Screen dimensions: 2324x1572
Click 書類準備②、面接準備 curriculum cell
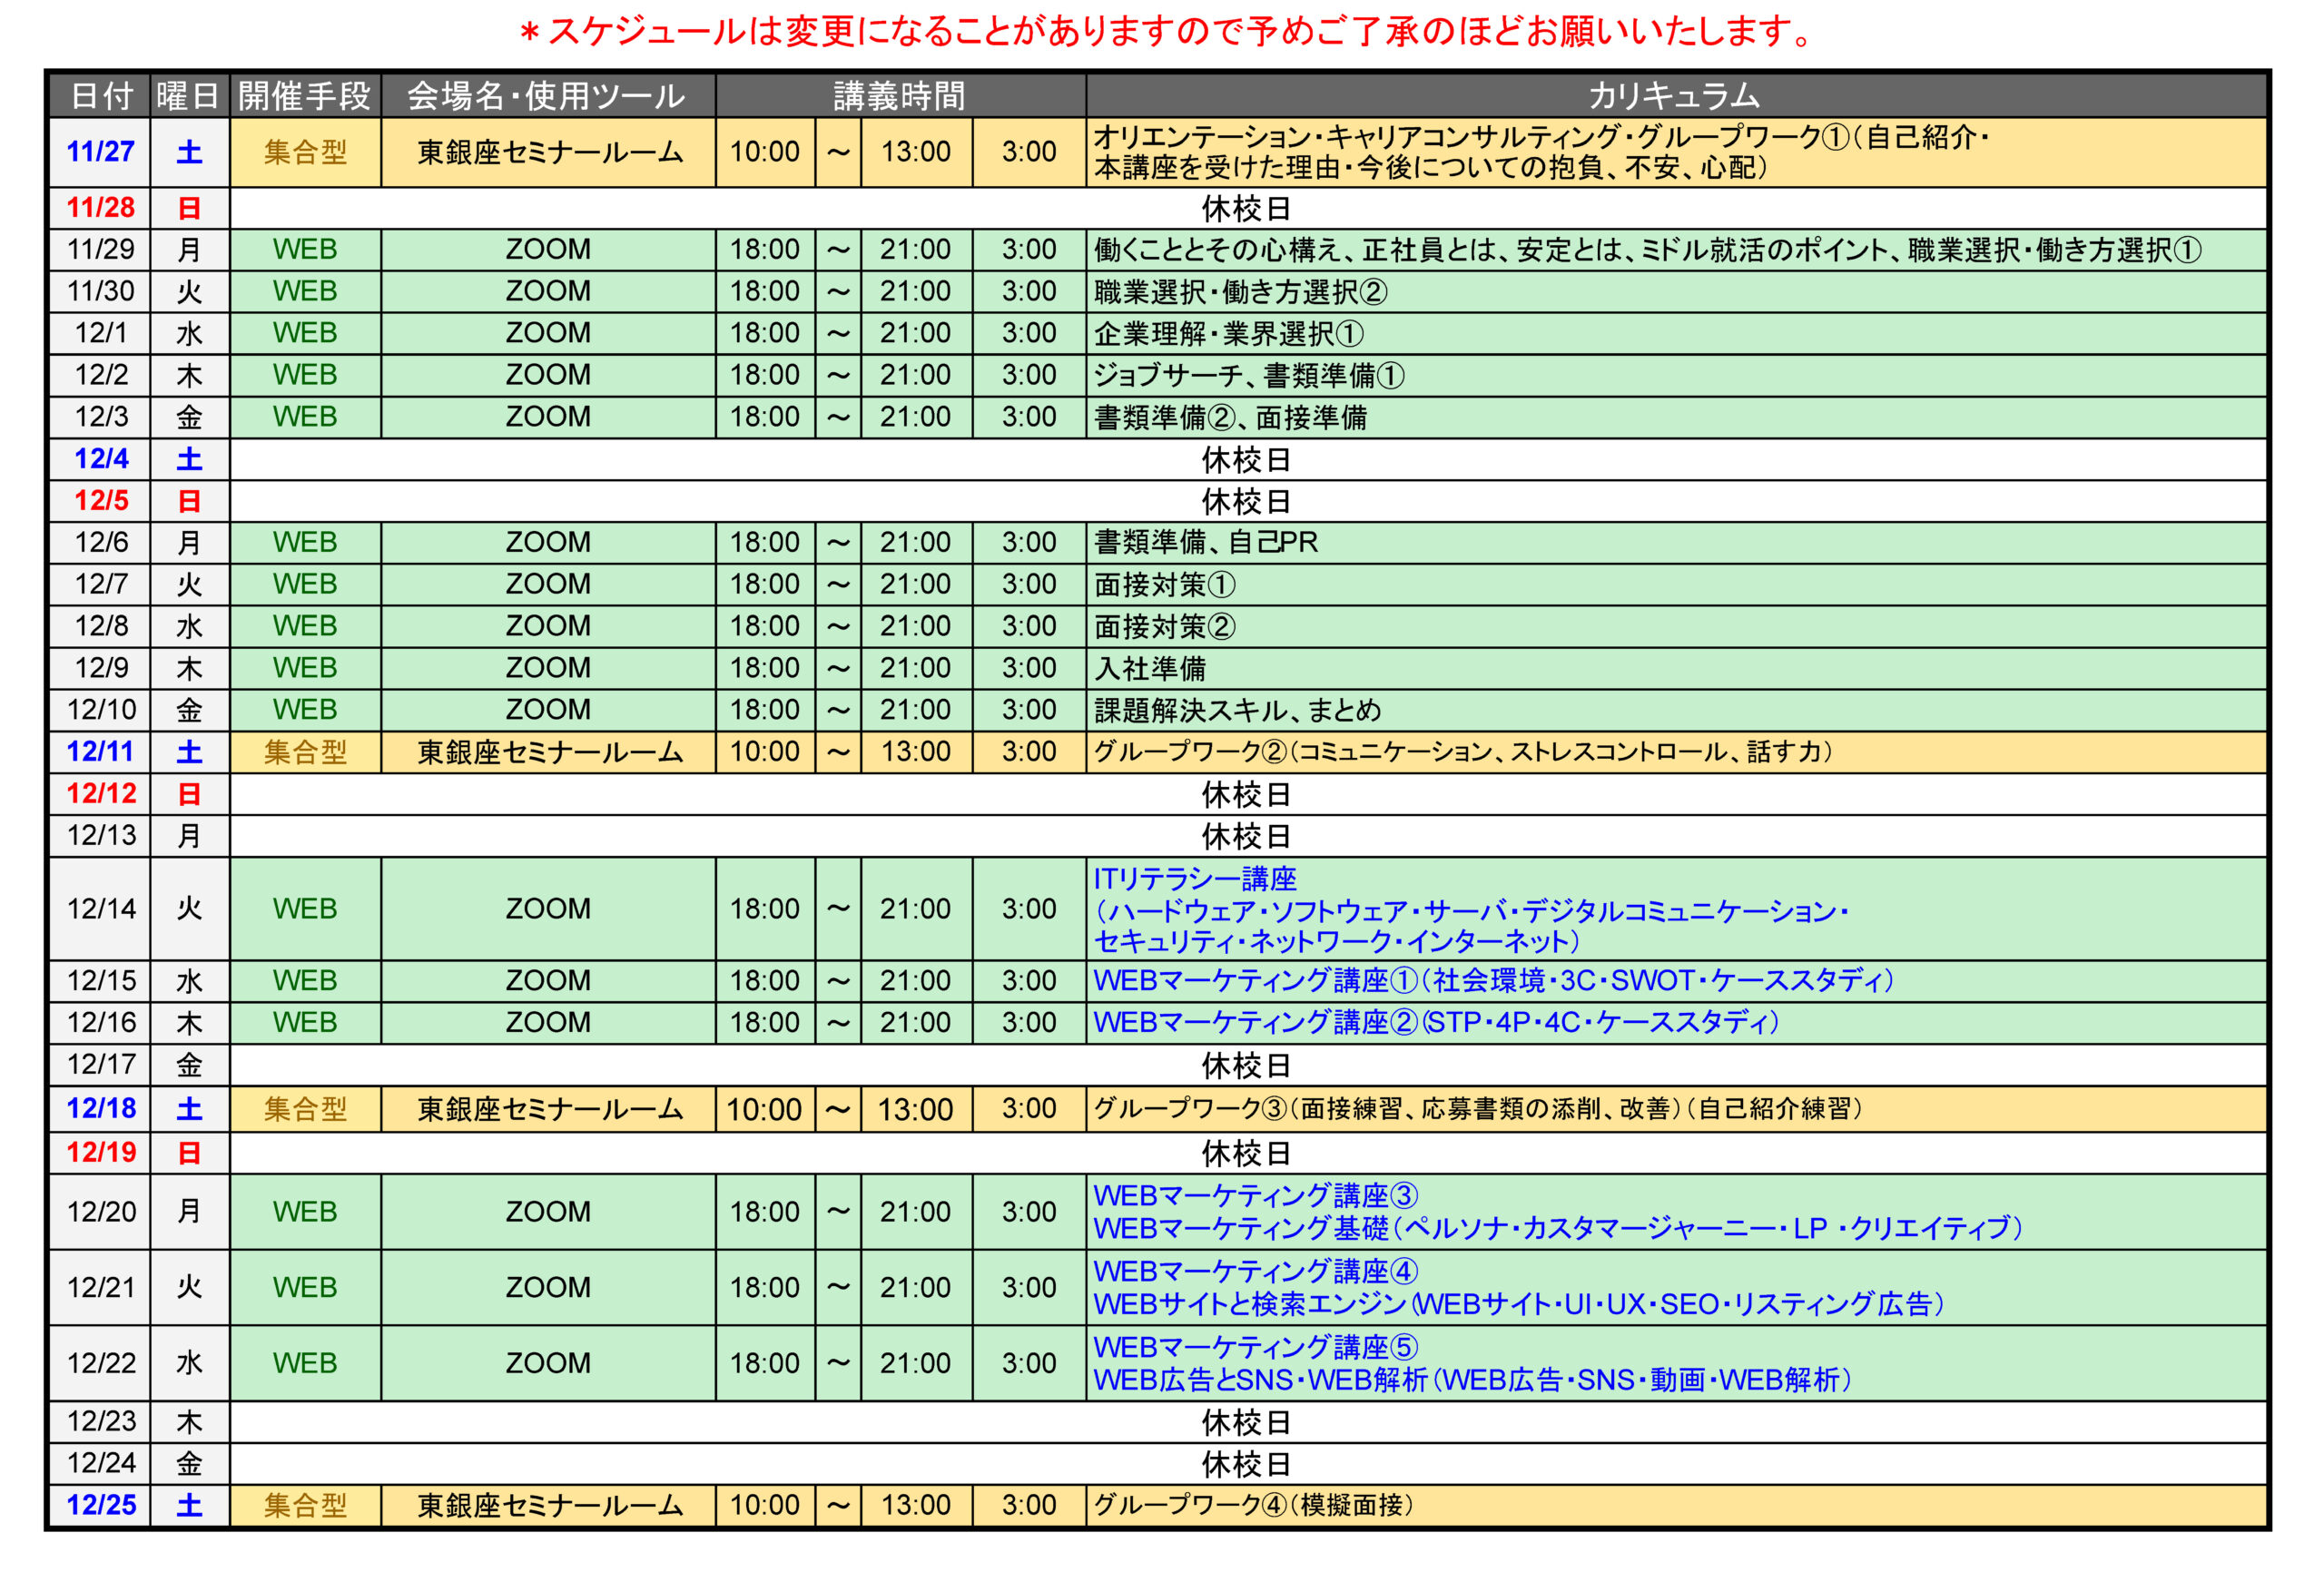click(1675, 417)
